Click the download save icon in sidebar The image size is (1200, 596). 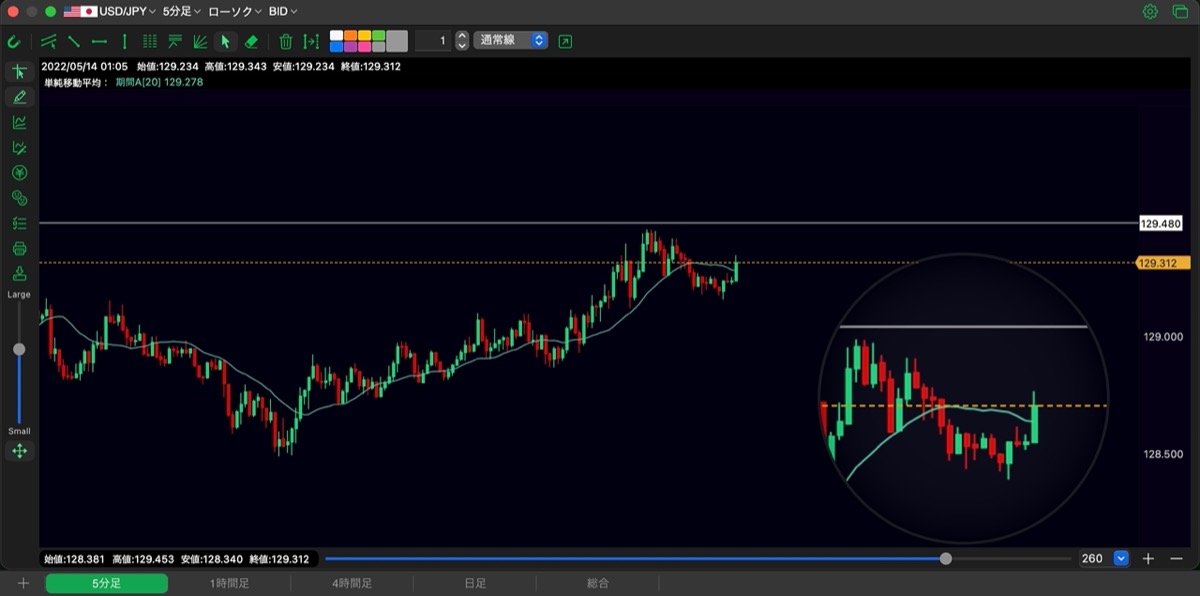[x=19, y=273]
